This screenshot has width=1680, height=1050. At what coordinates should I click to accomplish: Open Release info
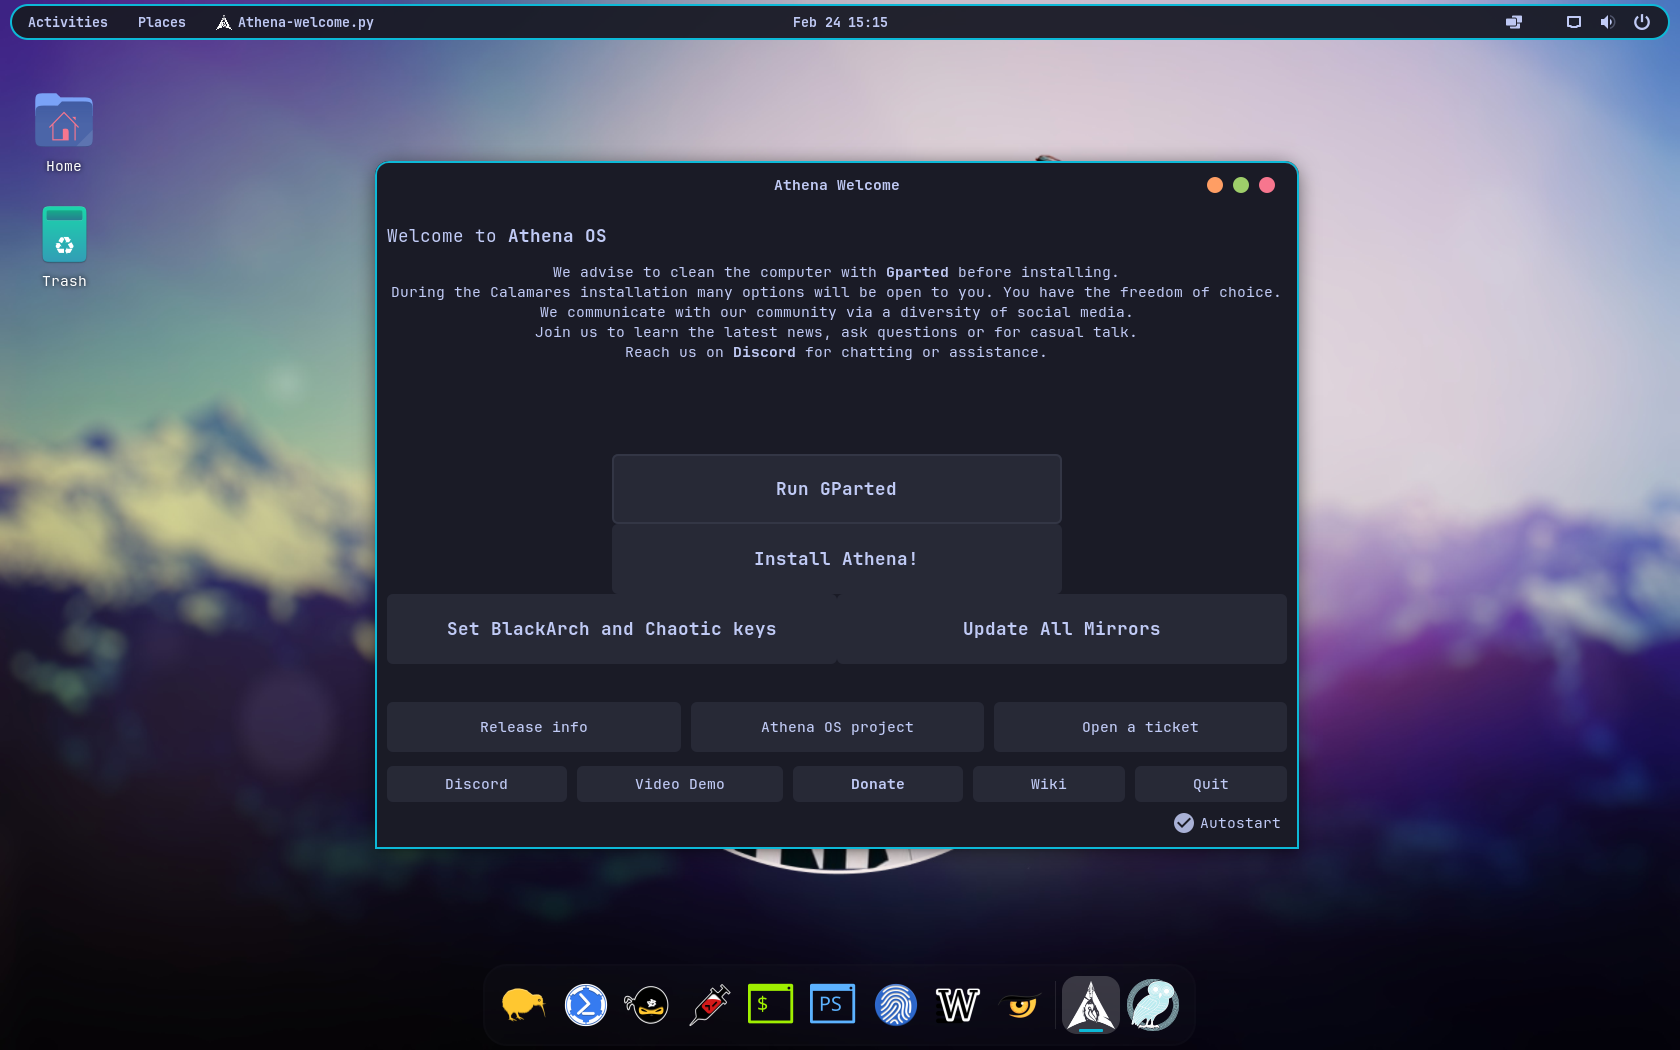point(534,727)
